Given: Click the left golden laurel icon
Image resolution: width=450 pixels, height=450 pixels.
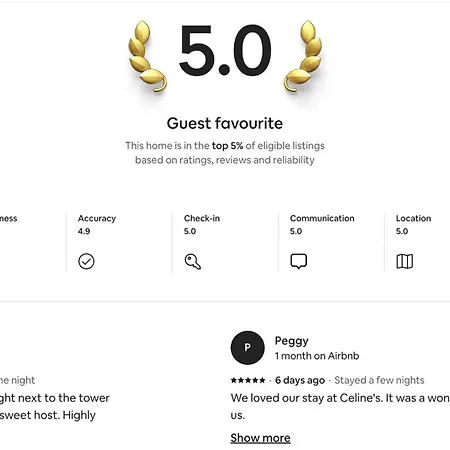Looking at the screenshot, I should click(x=147, y=56).
